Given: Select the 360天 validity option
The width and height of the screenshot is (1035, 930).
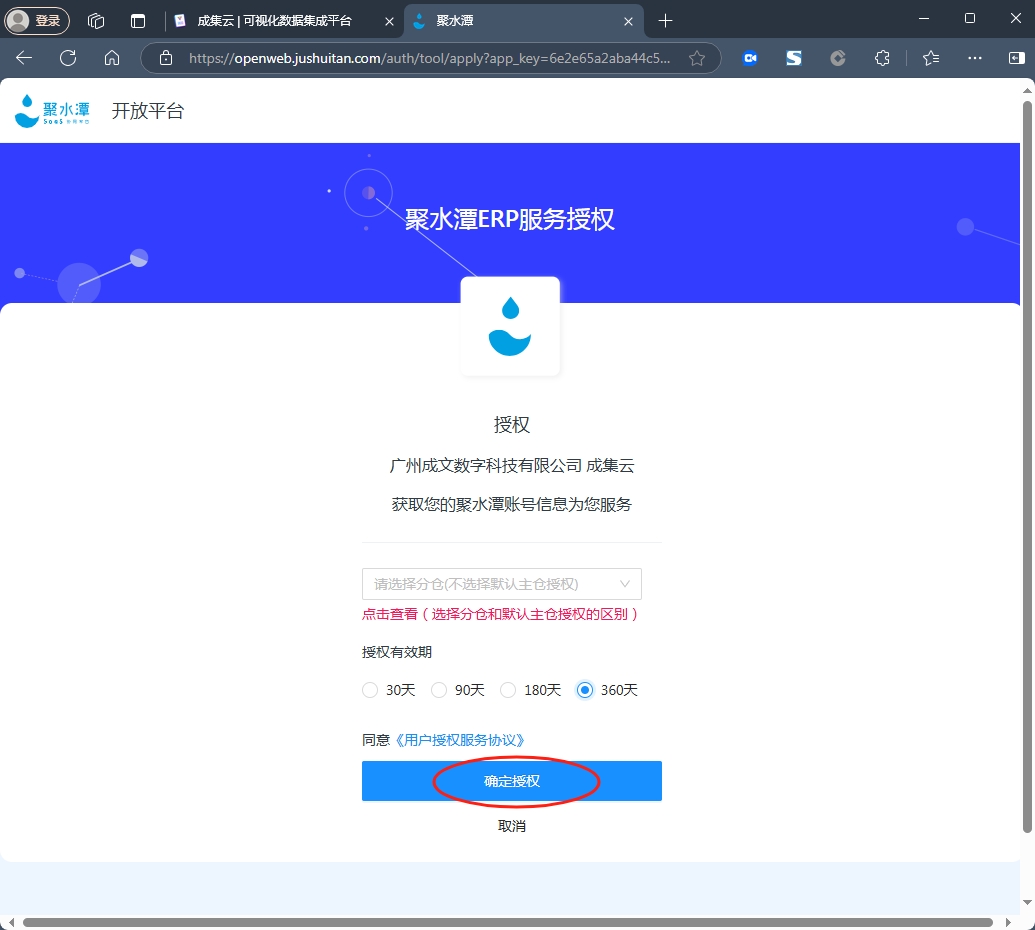Looking at the screenshot, I should click(x=607, y=690).
